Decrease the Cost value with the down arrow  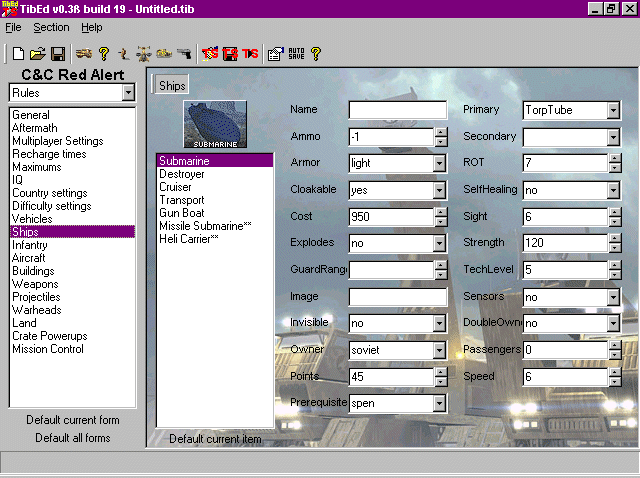point(441,222)
